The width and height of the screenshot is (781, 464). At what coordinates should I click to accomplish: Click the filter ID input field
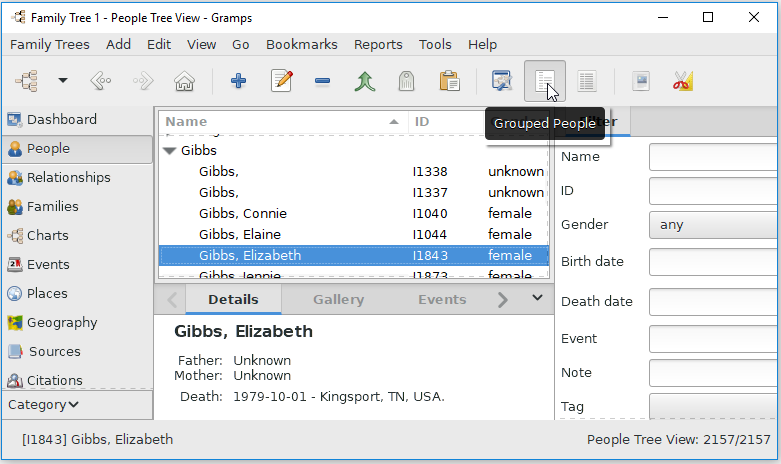click(x=714, y=191)
